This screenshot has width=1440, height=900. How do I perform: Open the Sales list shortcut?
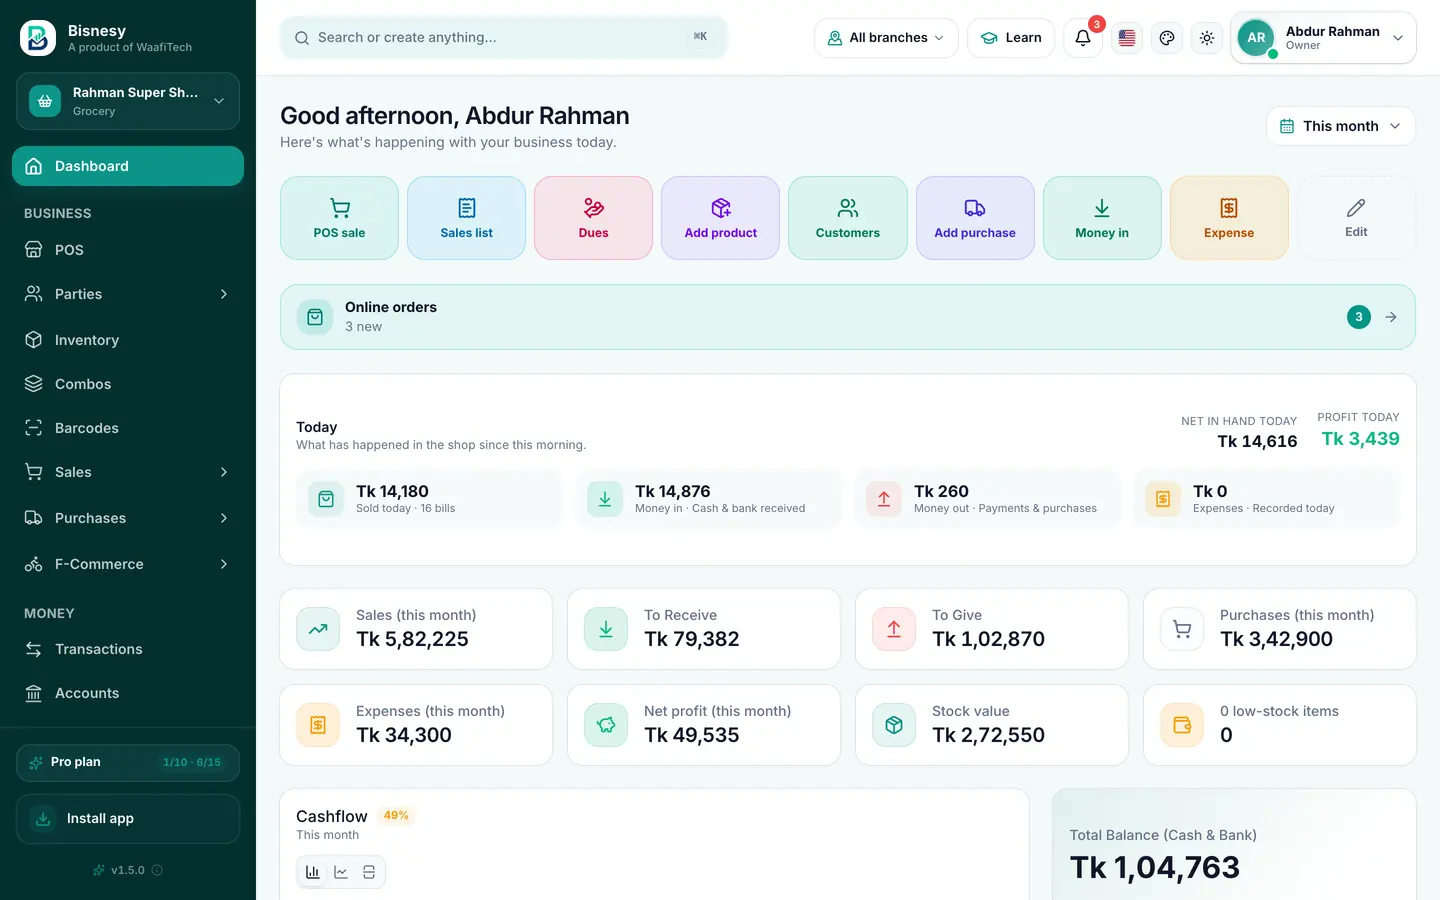click(466, 218)
